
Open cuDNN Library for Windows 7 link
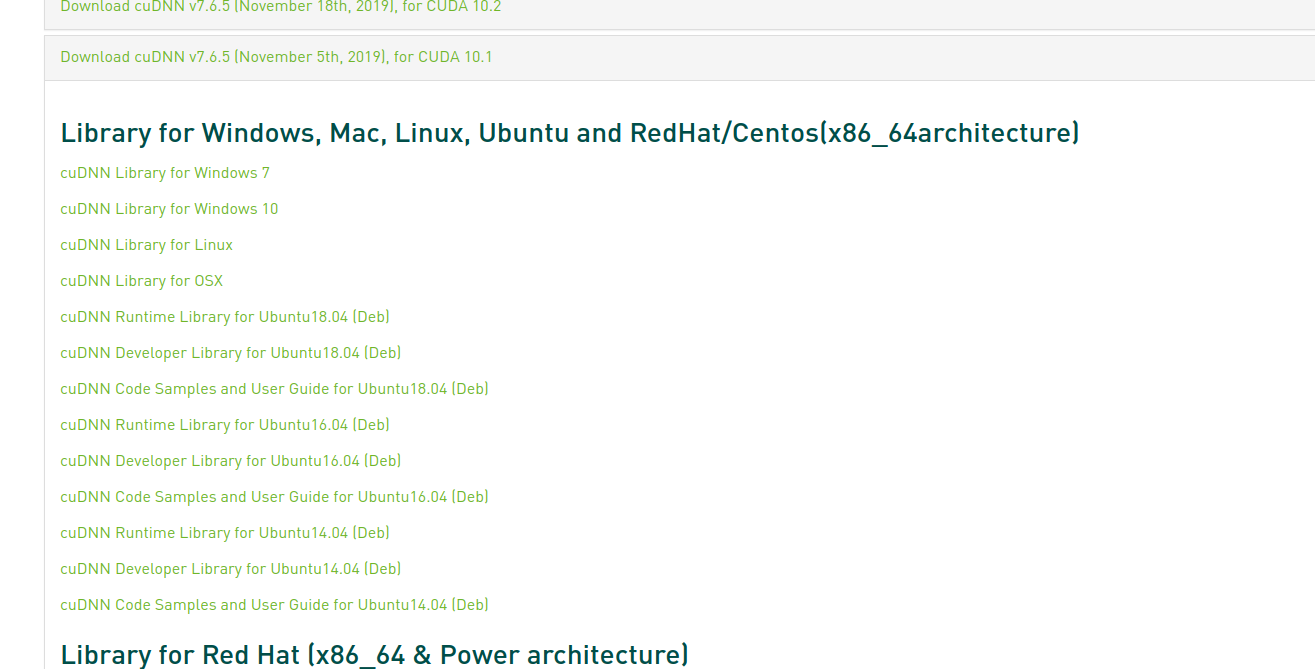165,173
